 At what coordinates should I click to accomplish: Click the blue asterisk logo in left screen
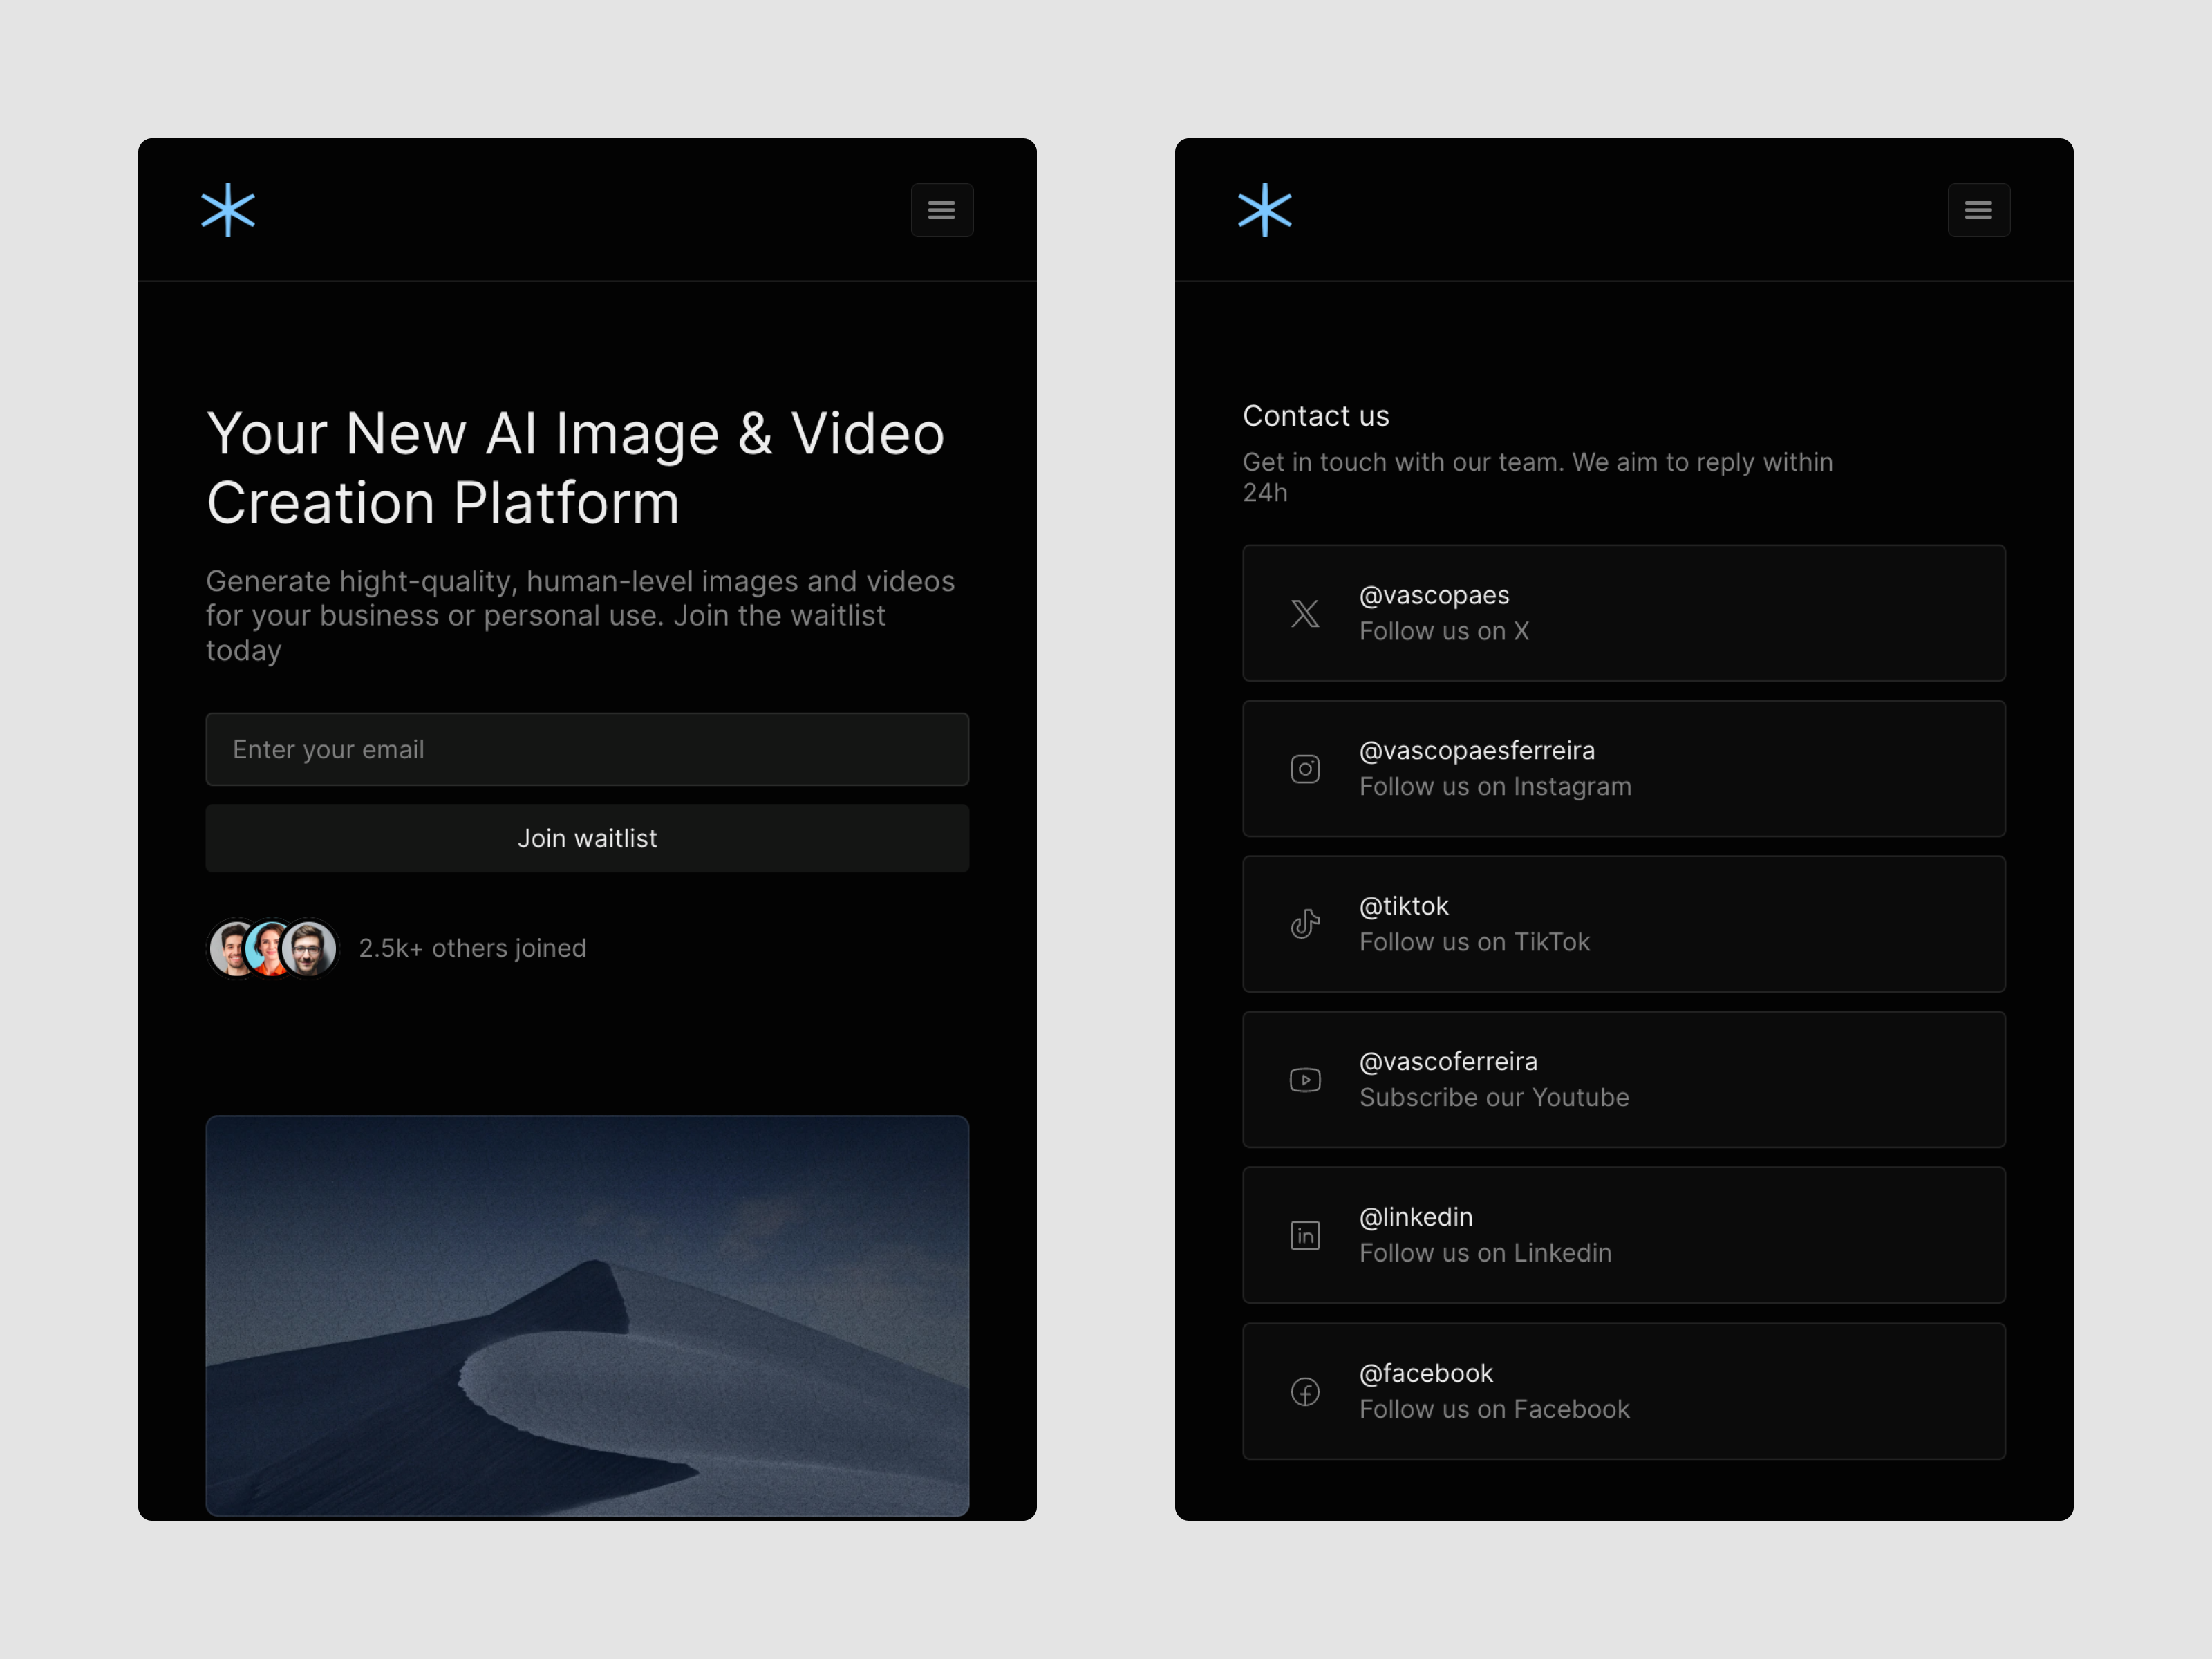[x=228, y=210]
